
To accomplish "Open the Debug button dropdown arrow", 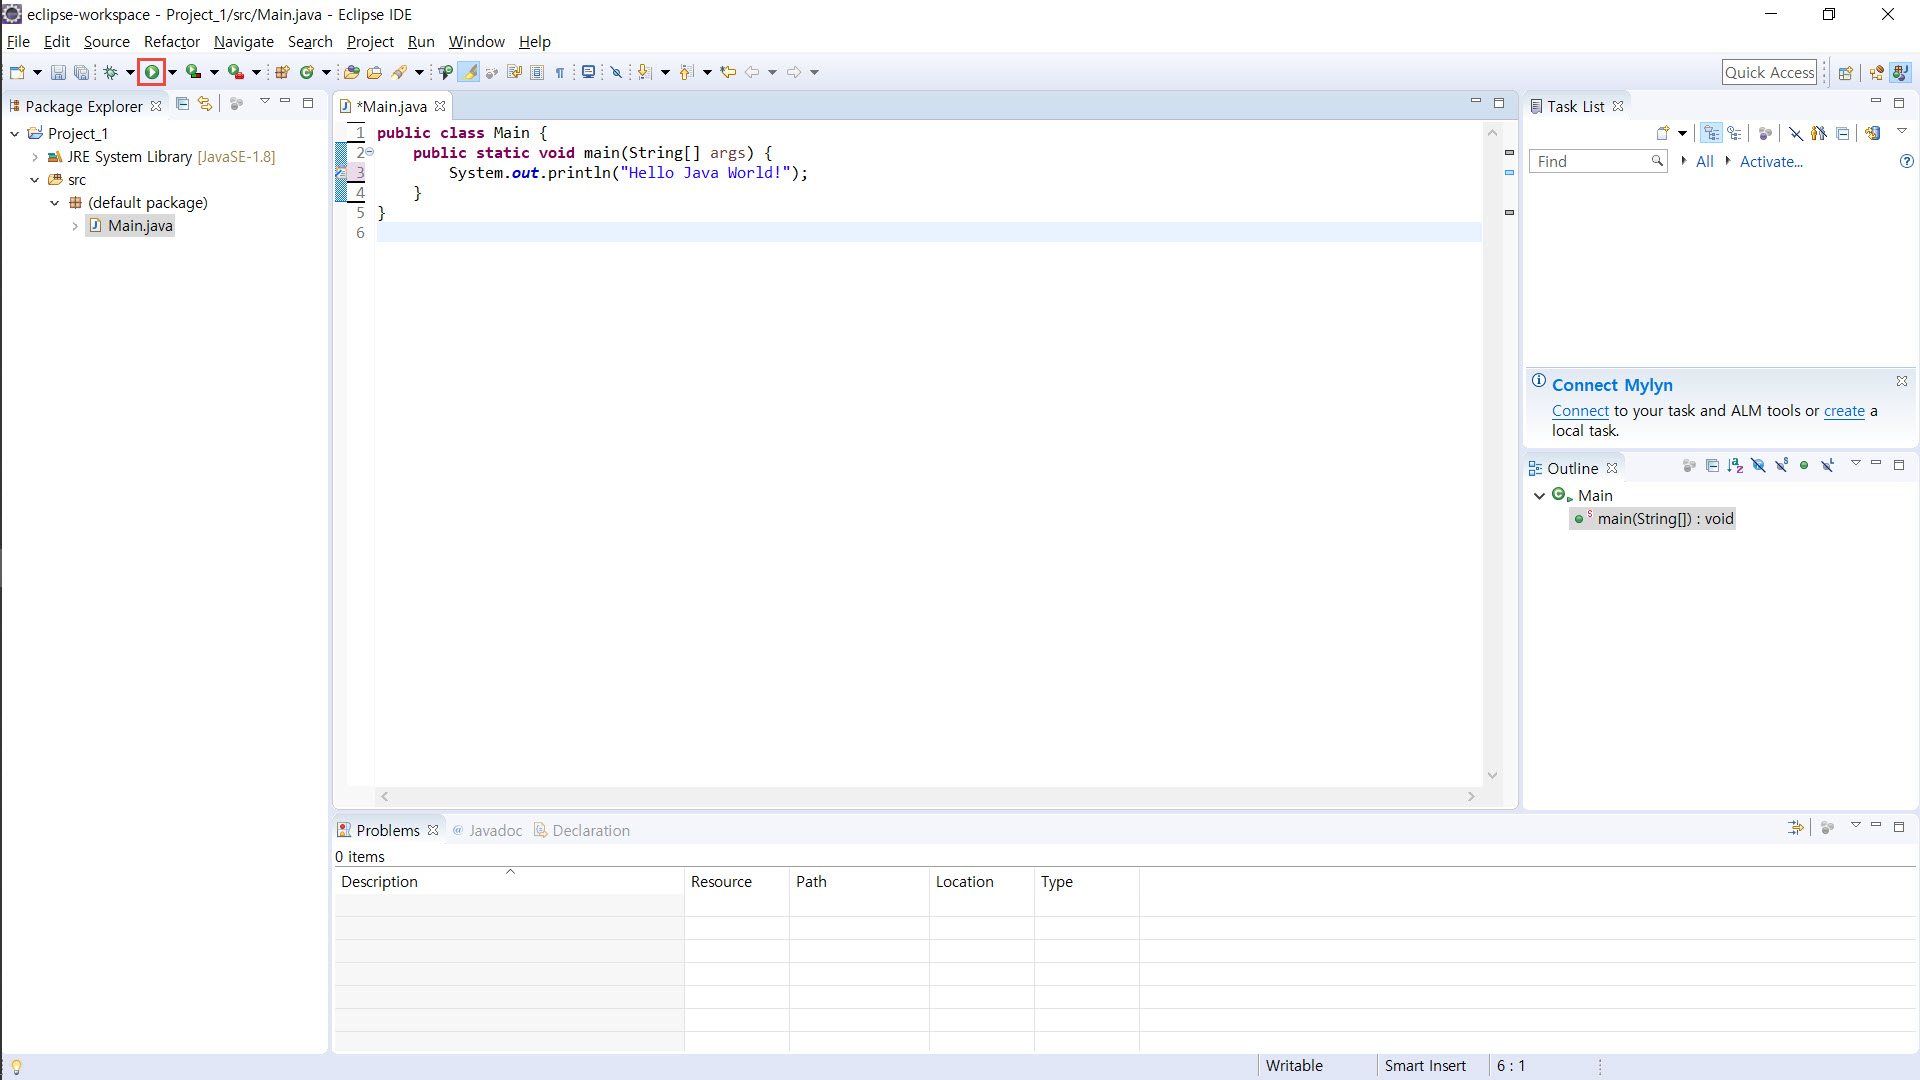I will click(130, 72).
